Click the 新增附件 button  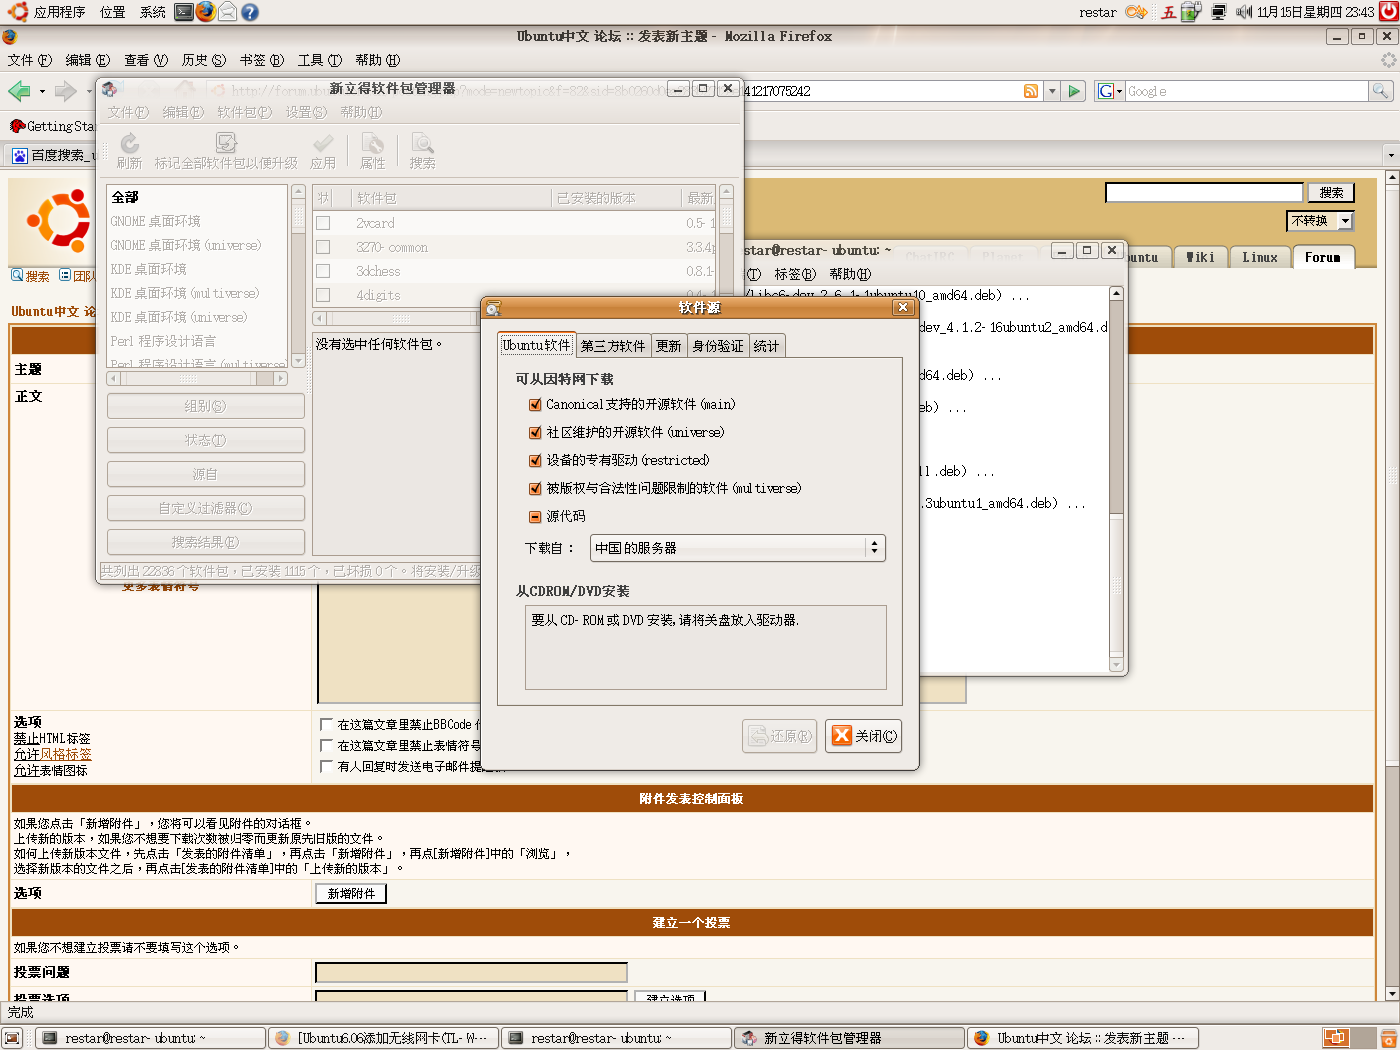click(351, 894)
